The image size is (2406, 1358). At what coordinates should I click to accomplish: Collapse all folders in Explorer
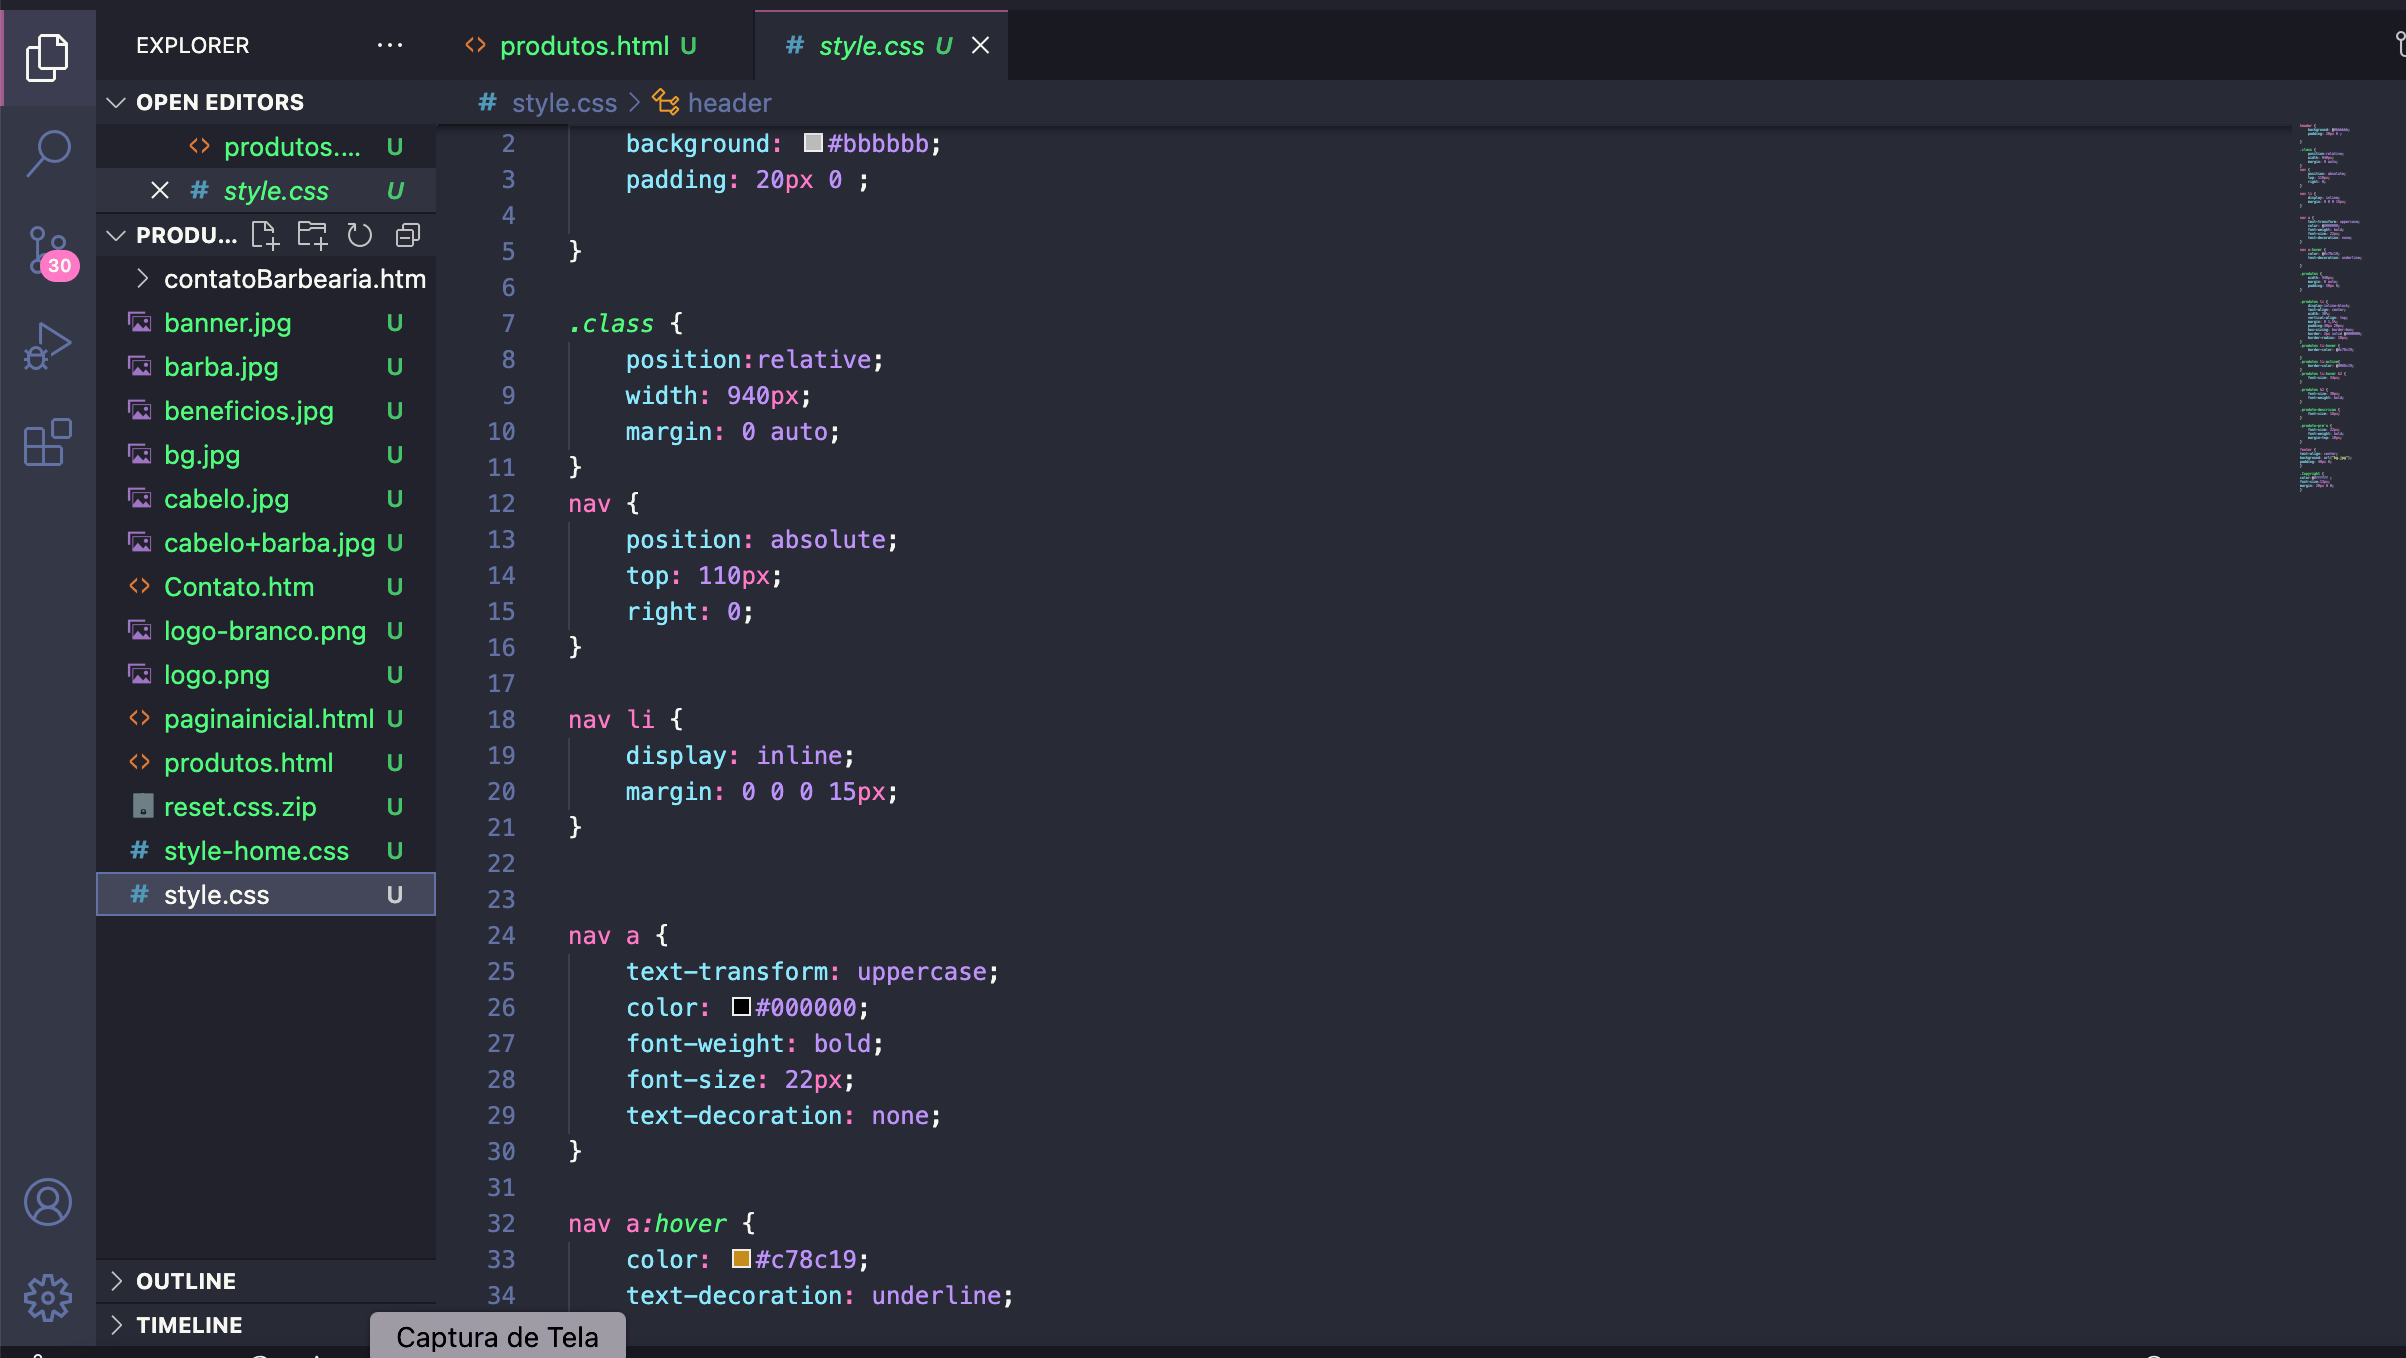(407, 235)
